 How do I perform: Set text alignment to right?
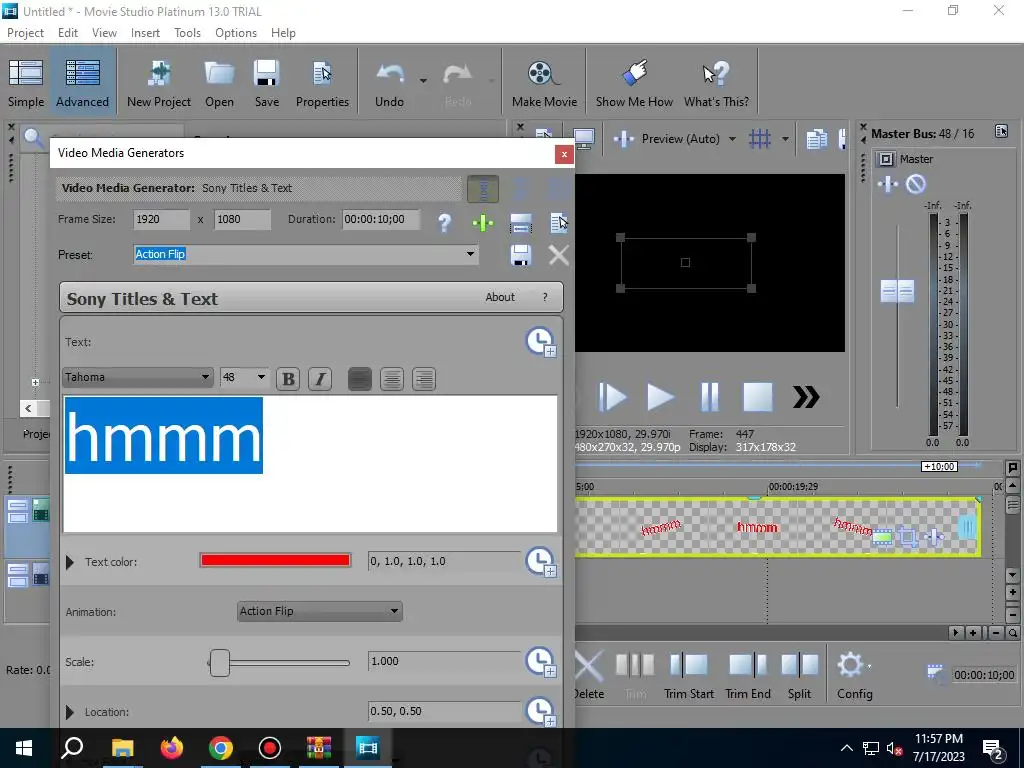(x=424, y=379)
